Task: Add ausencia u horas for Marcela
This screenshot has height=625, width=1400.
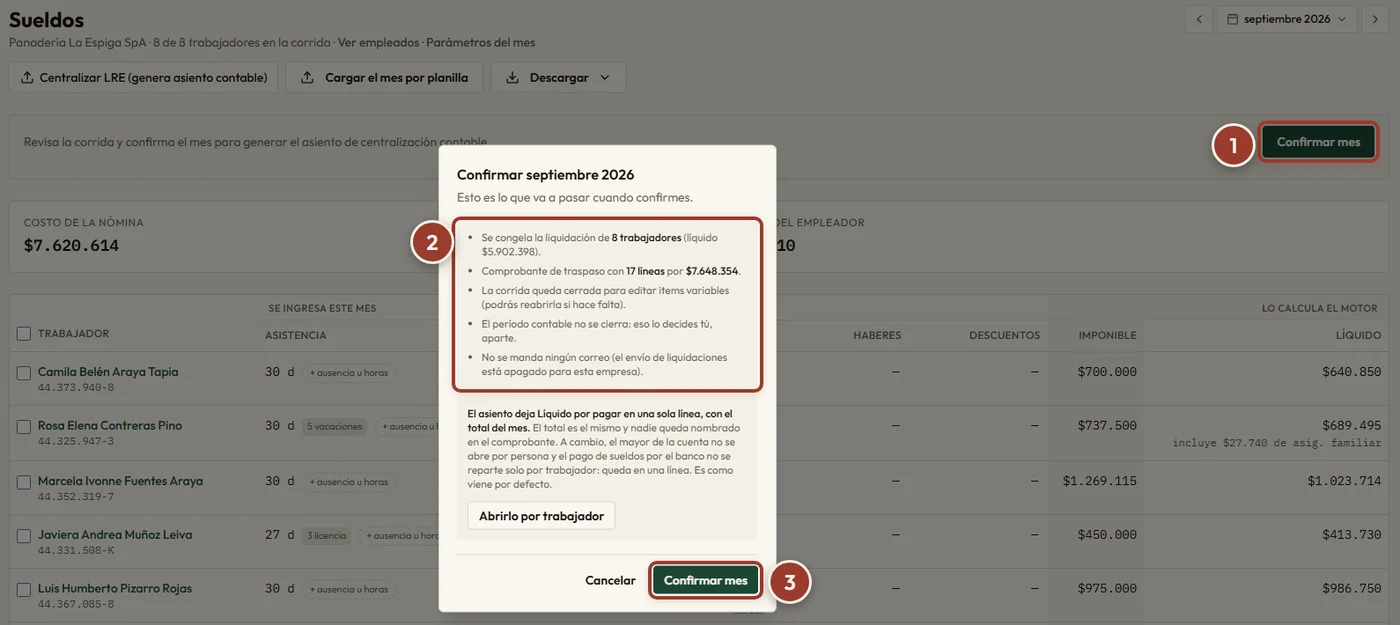Action: click(x=348, y=482)
